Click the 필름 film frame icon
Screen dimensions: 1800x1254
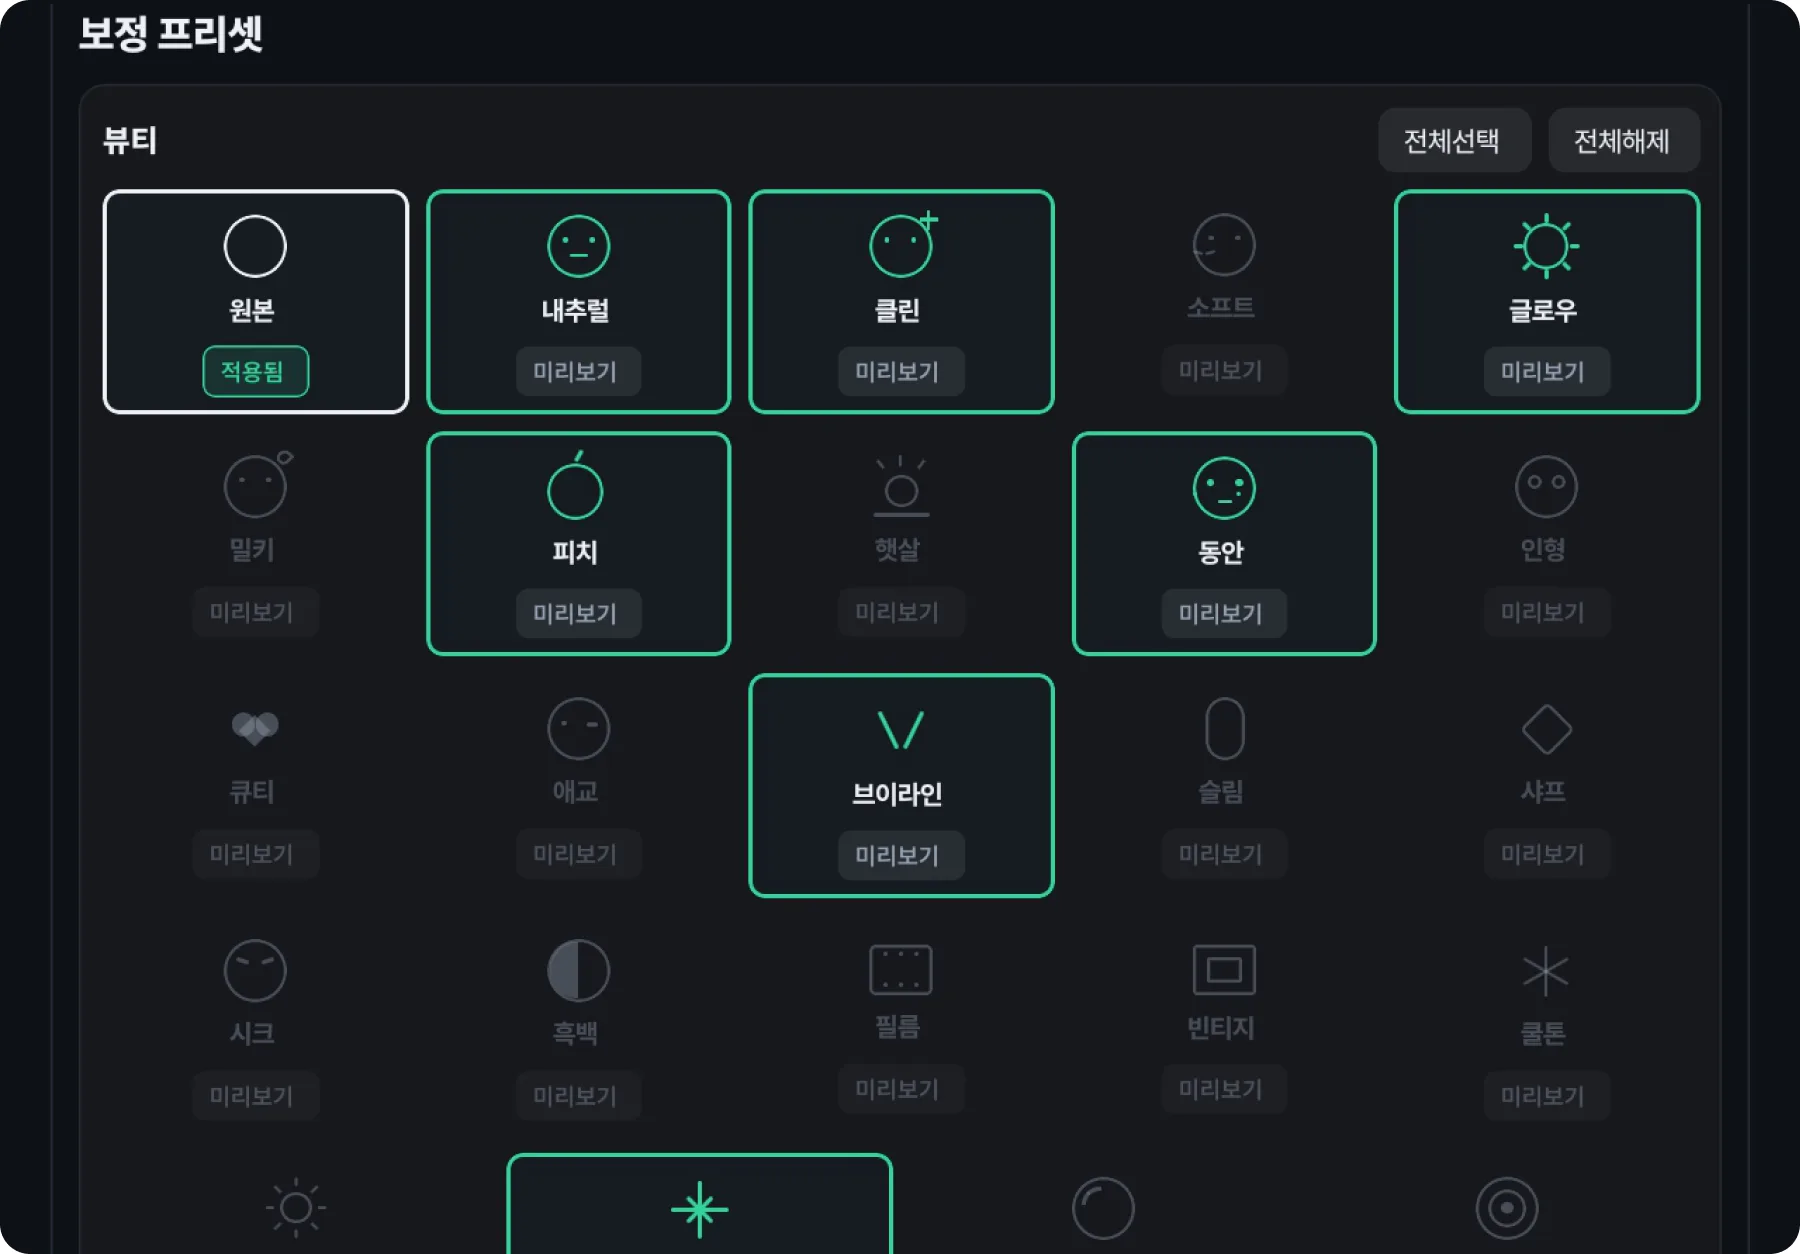pyautogui.click(x=900, y=970)
